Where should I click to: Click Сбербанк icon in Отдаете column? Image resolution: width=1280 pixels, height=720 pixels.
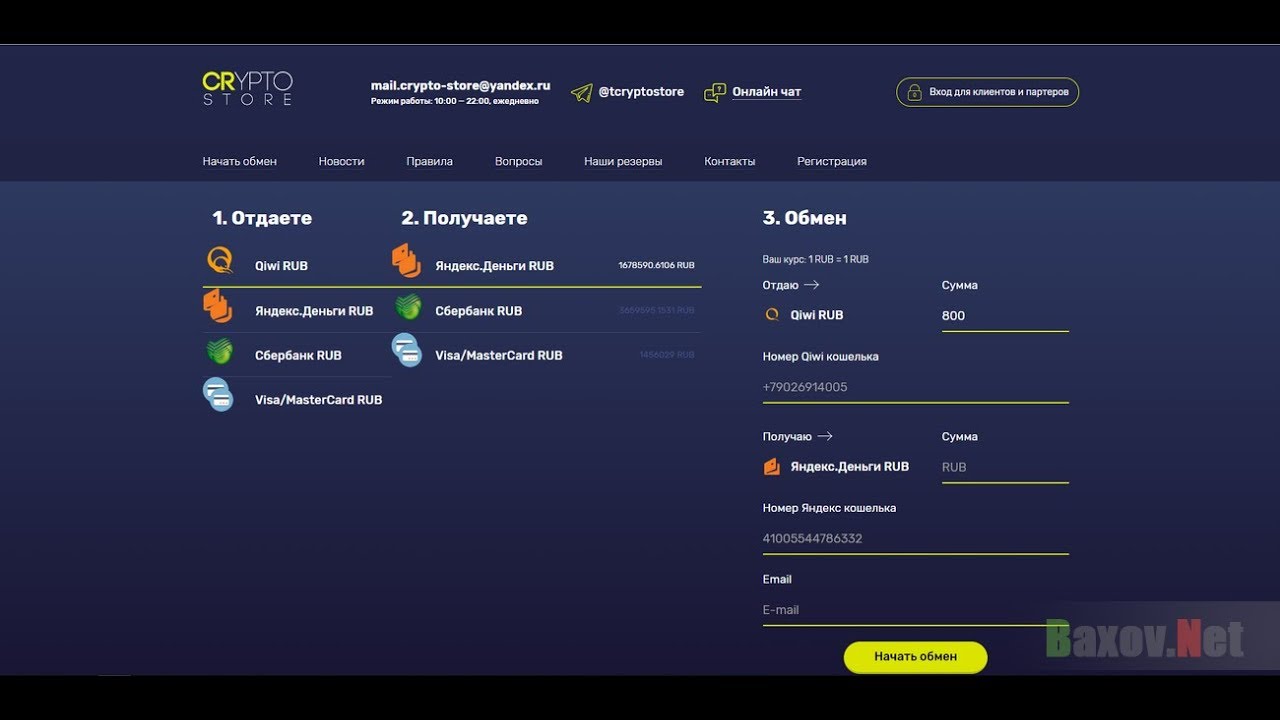click(219, 351)
